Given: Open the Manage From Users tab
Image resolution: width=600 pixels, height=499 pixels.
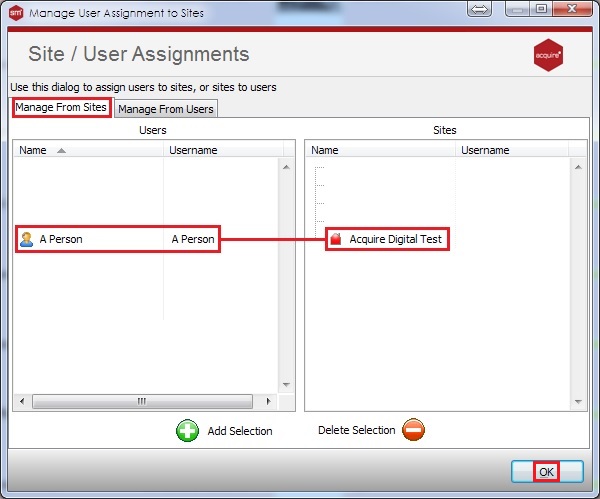Looking at the screenshot, I should tap(166, 109).
